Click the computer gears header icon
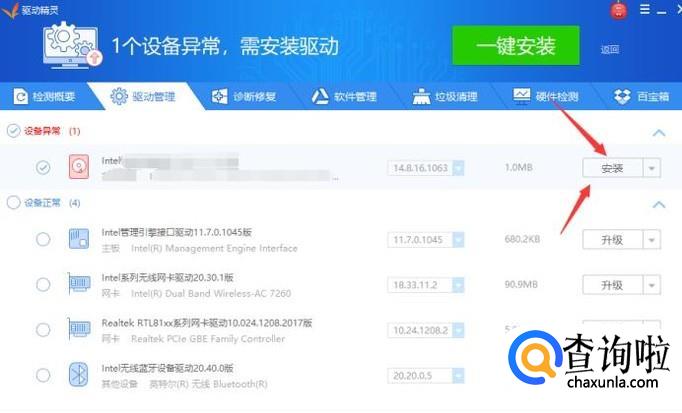This screenshot has width=682, height=413. tap(72, 45)
